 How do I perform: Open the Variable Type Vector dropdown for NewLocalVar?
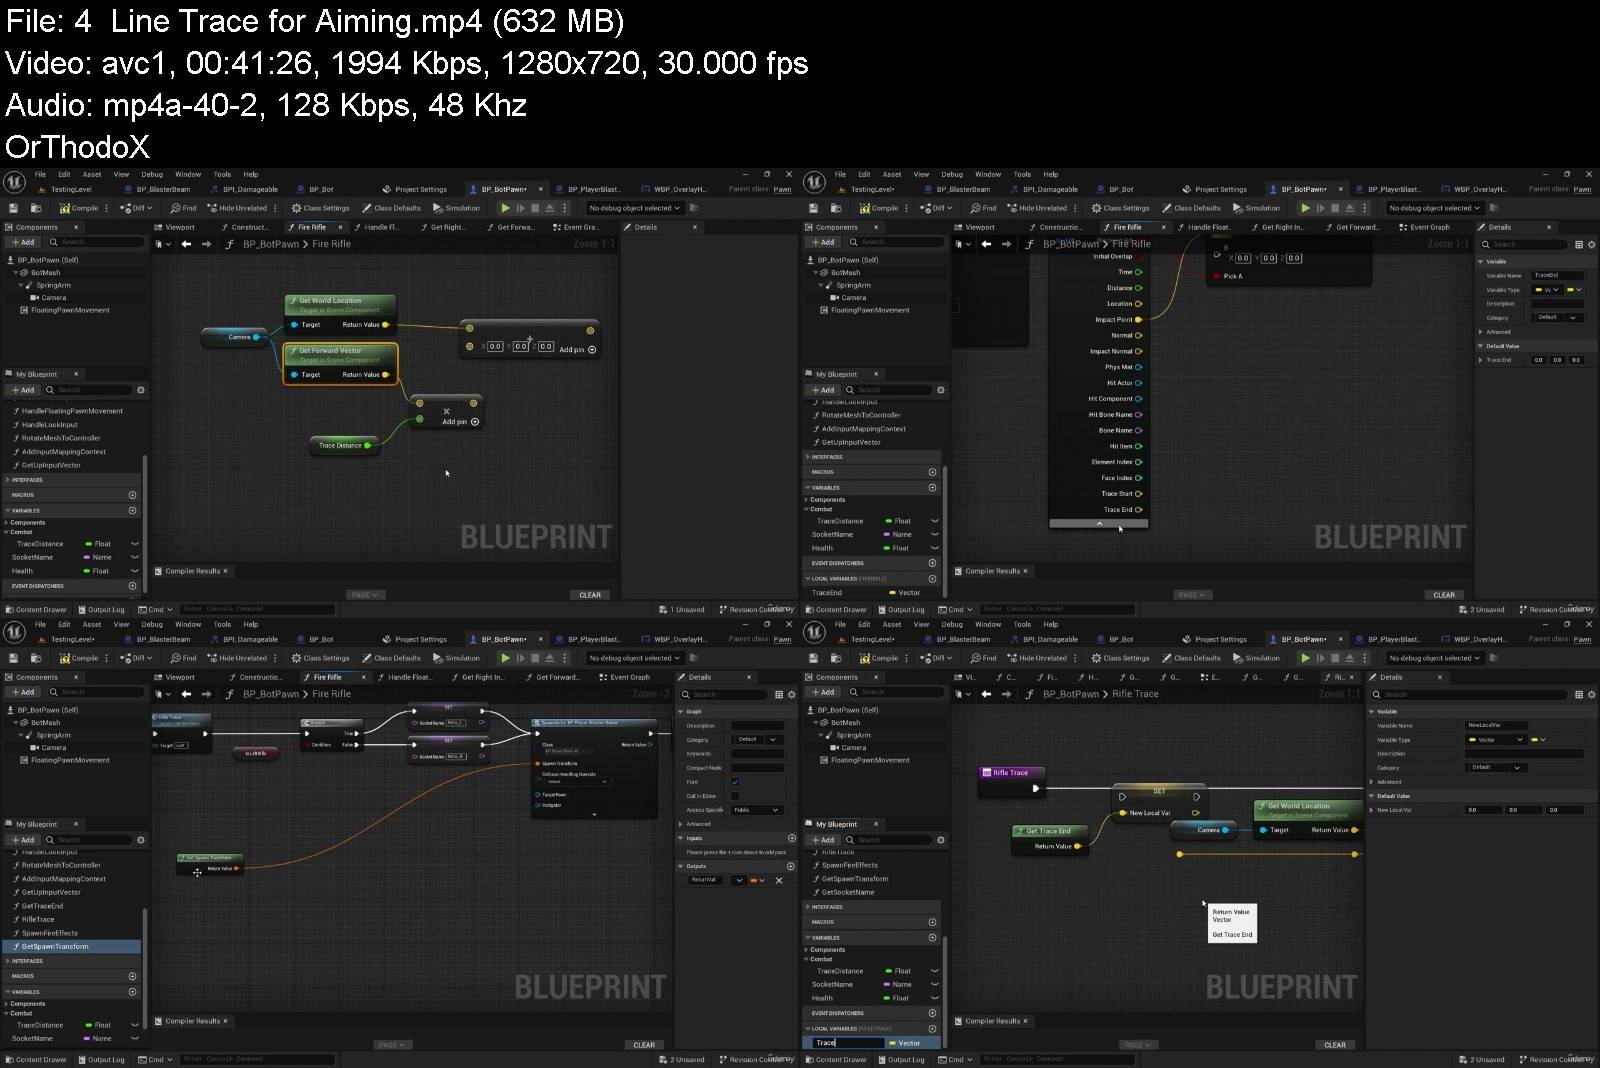click(1495, 740)
